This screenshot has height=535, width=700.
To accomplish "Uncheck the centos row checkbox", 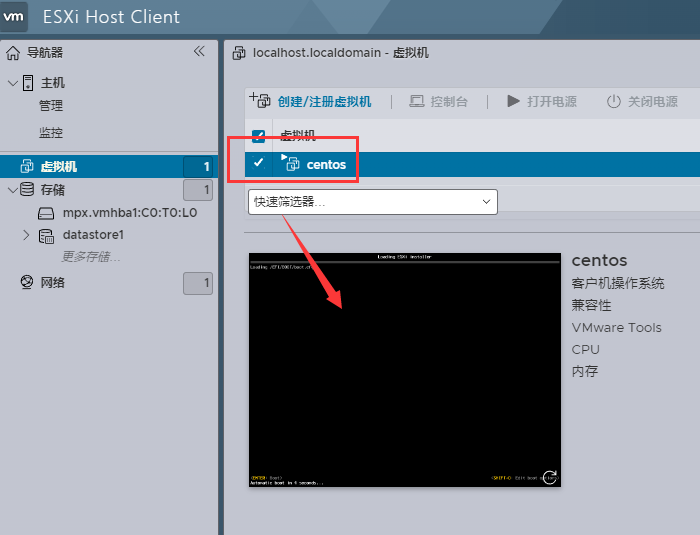I will point(258,163).
